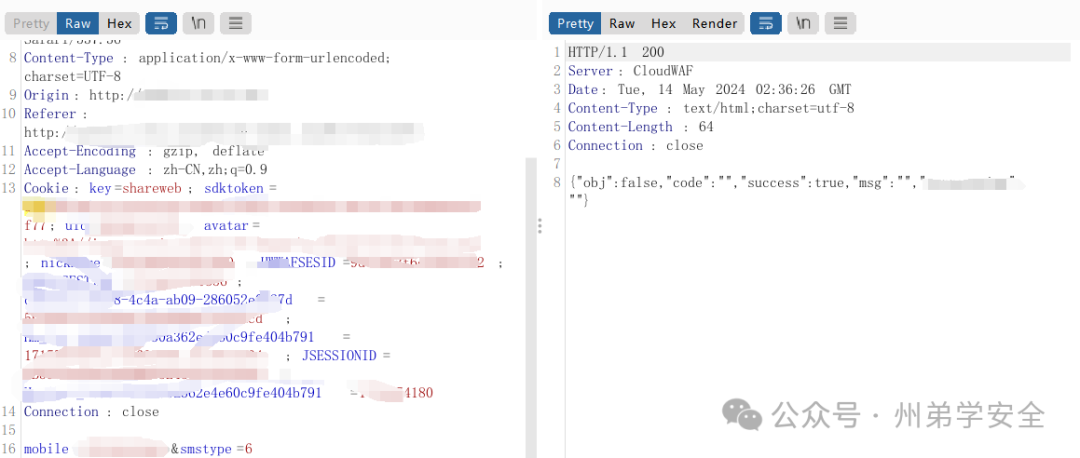Toggle show non-printable chars in response panel
This screenshot has width=1080, height=458.
click(x=803, y=23)
